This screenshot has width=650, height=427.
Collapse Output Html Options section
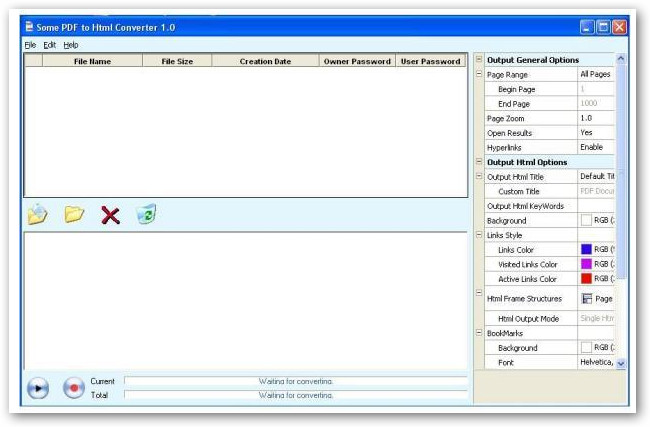coord(479,161)
